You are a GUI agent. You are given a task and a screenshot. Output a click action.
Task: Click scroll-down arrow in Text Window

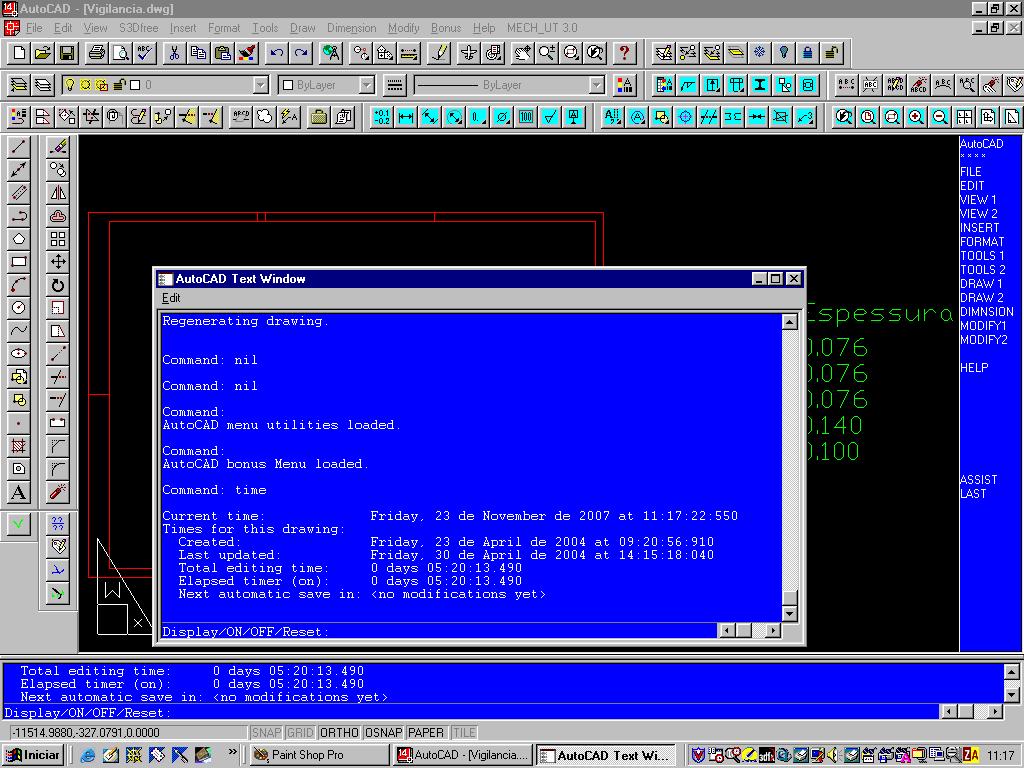(790, 614)
